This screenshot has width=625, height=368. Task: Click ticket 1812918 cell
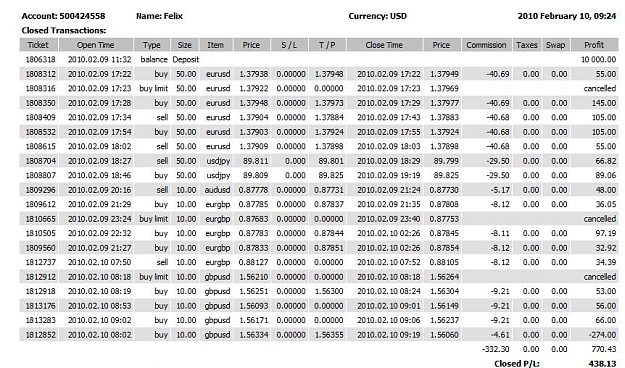(x=41, y=291)
